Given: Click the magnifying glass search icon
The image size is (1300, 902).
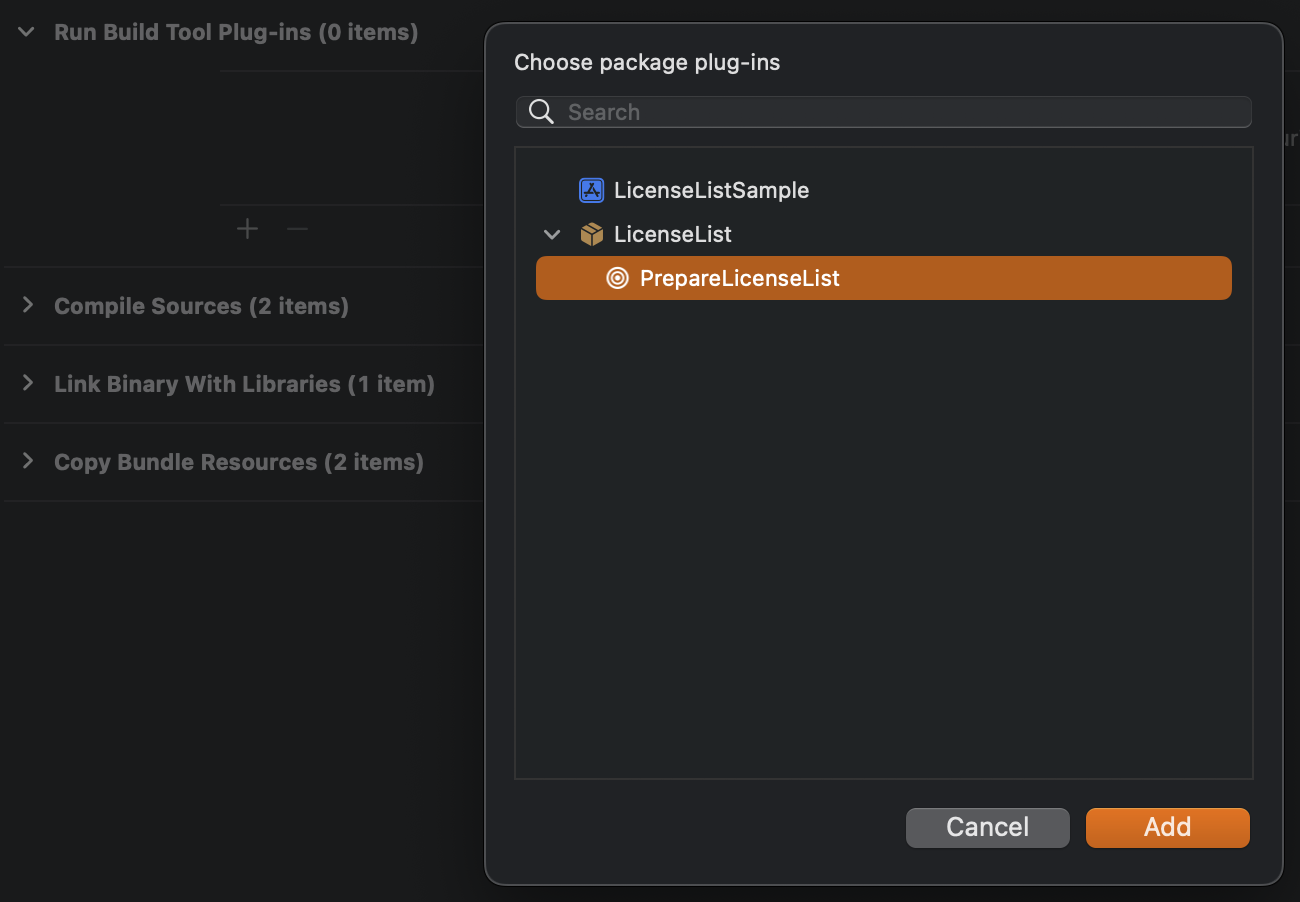Looking at the screenshot, I should 541,112.
